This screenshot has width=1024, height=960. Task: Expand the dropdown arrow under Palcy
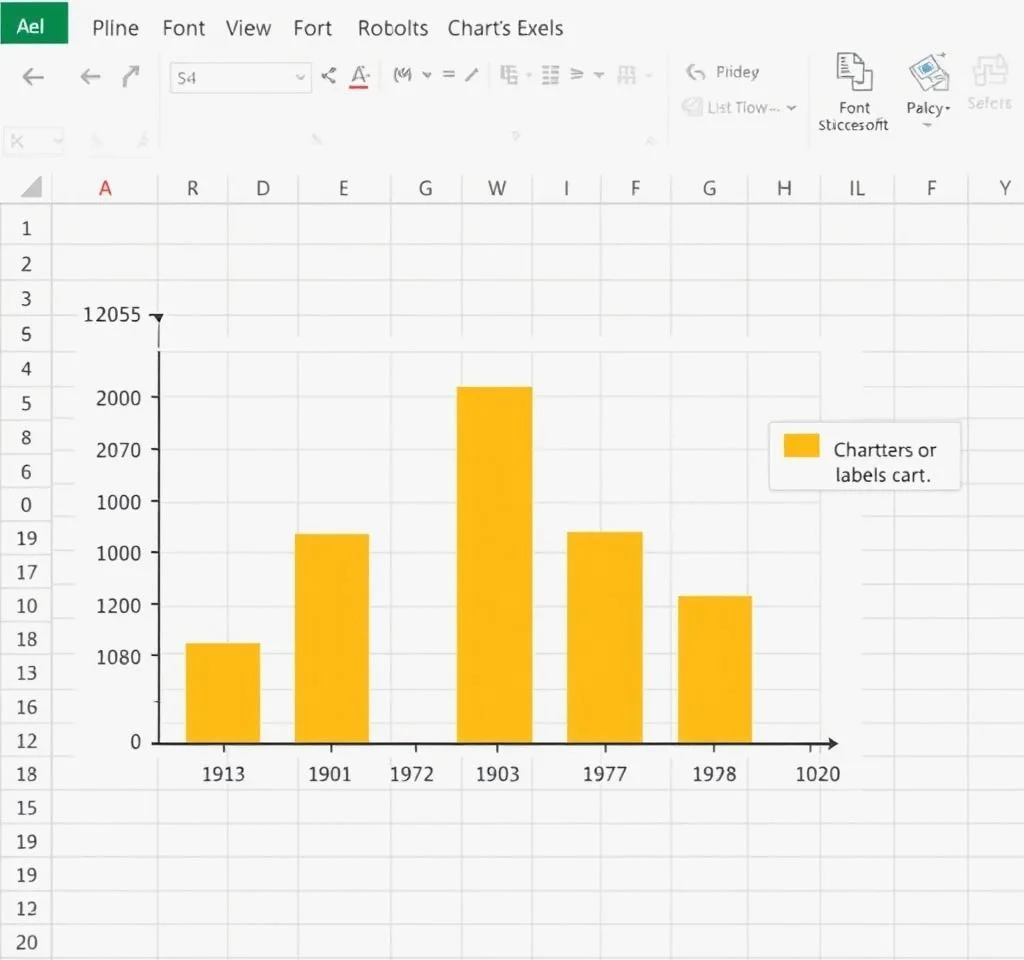927,126
